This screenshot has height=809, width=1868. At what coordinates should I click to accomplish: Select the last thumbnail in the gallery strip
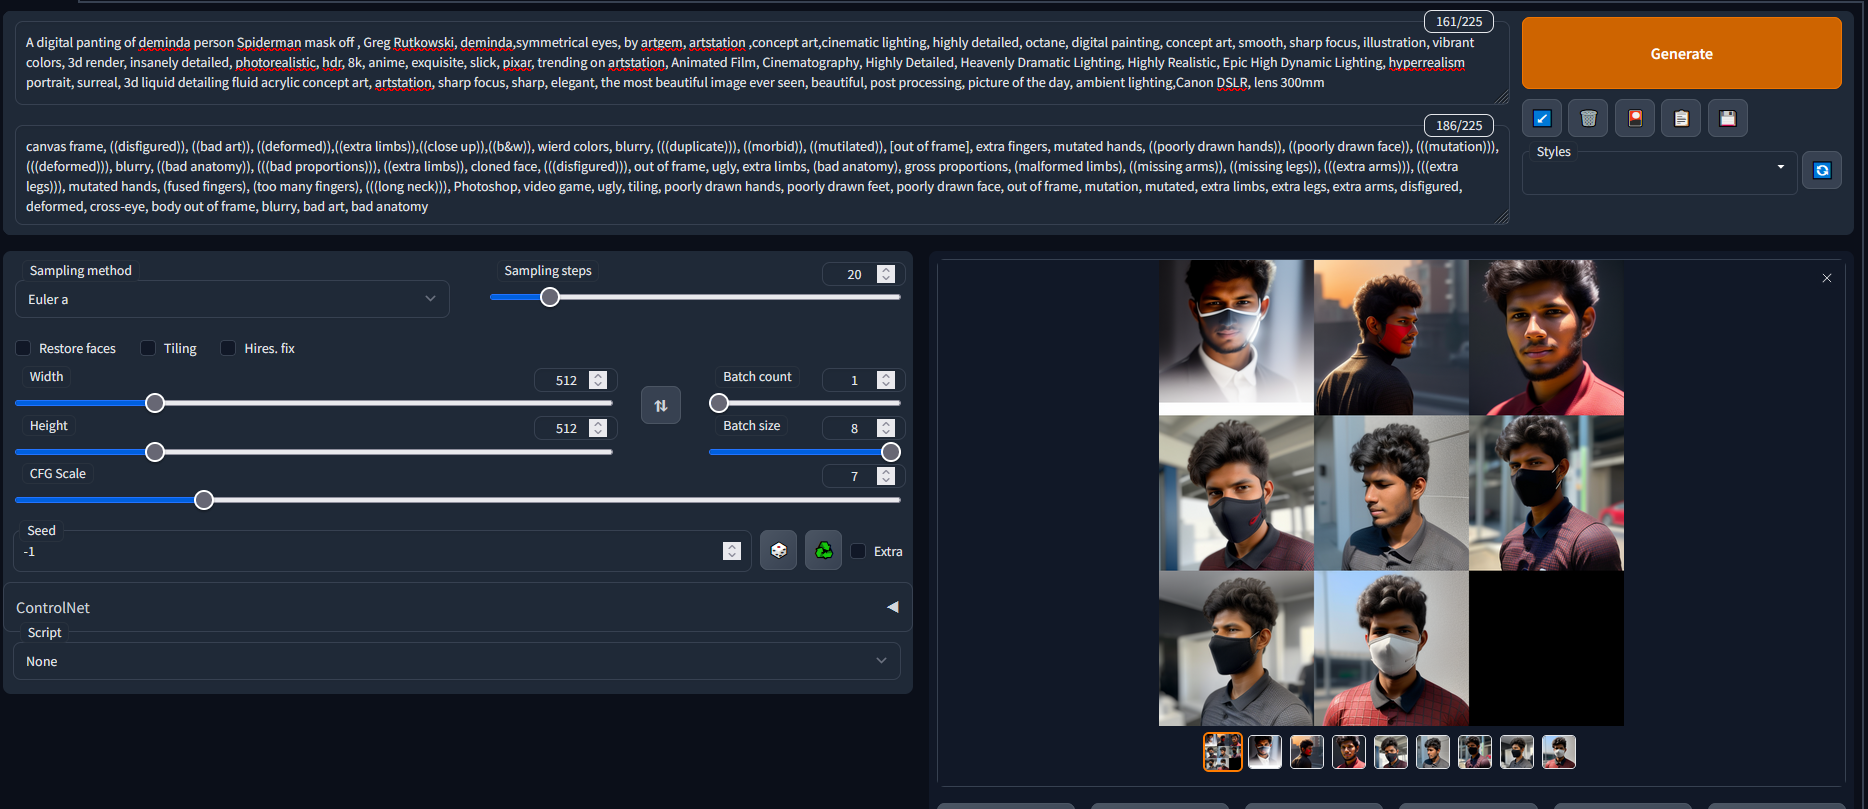tap(1559, 752)
